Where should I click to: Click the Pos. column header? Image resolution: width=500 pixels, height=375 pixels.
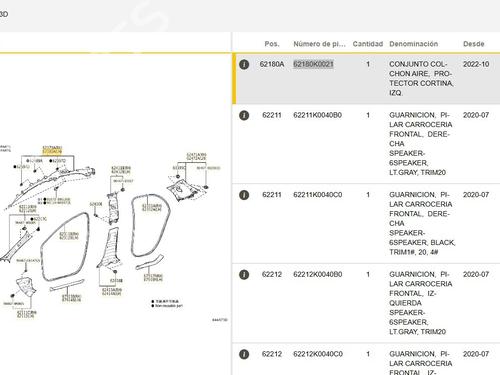point(272,44)
